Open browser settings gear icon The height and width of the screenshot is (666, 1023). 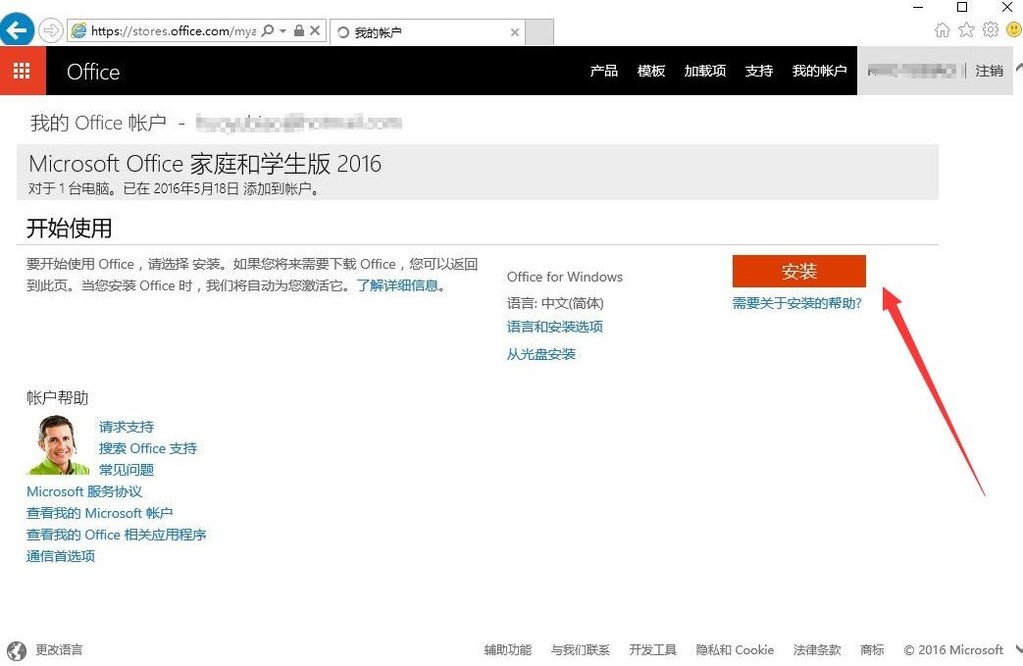pyautogui.click(x=990, y=30)
